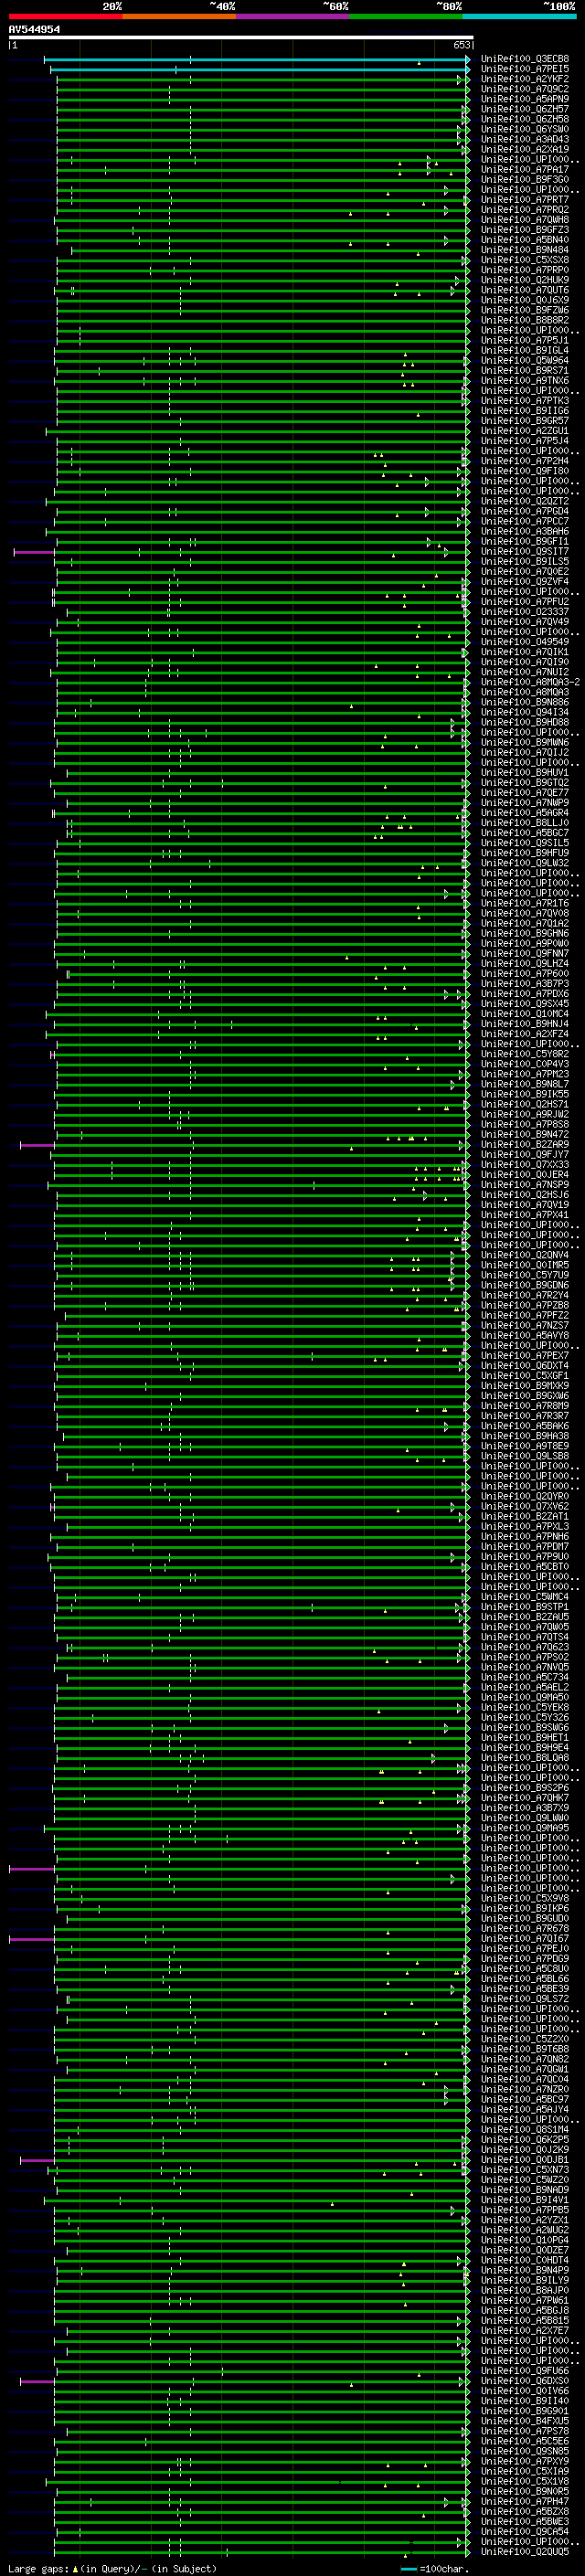Click hit UniRef100_B9HA38
The width and height of the screenshot is (585, 2576).
525,1436
